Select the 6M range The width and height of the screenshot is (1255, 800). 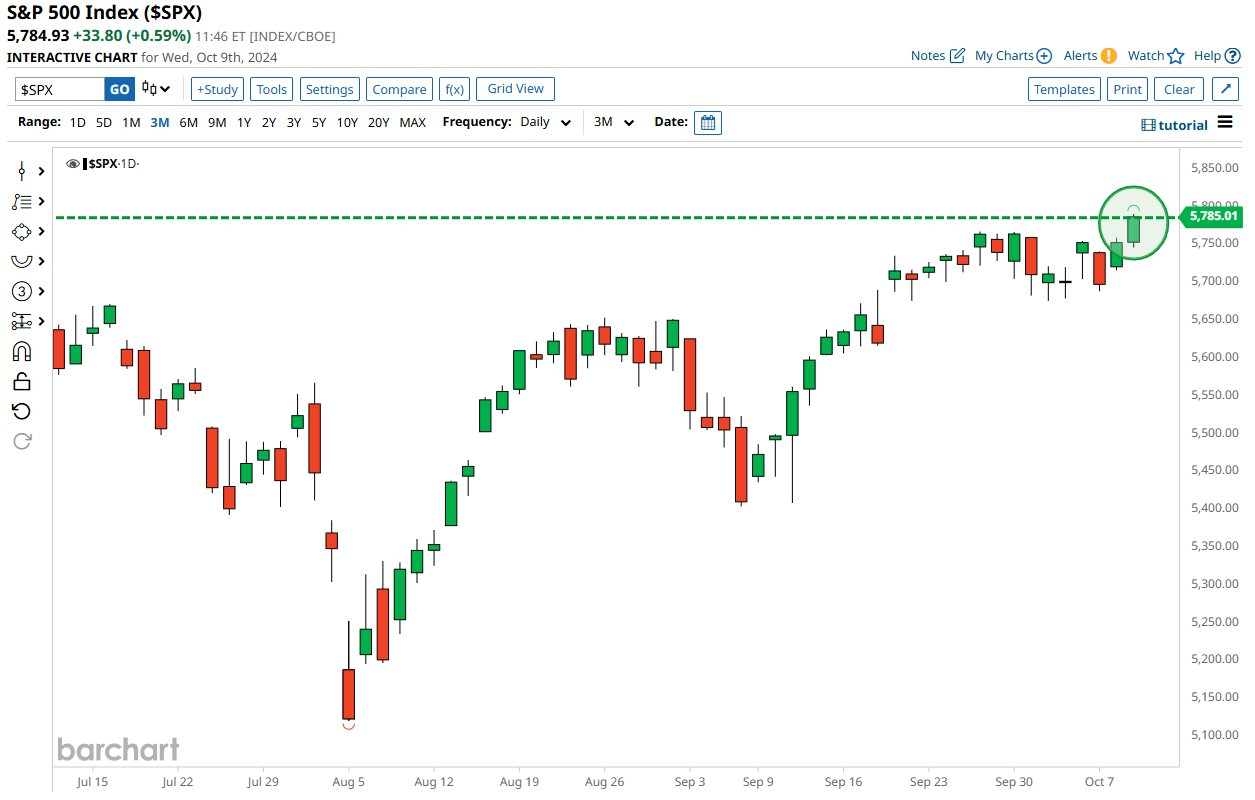pos(188,122)
